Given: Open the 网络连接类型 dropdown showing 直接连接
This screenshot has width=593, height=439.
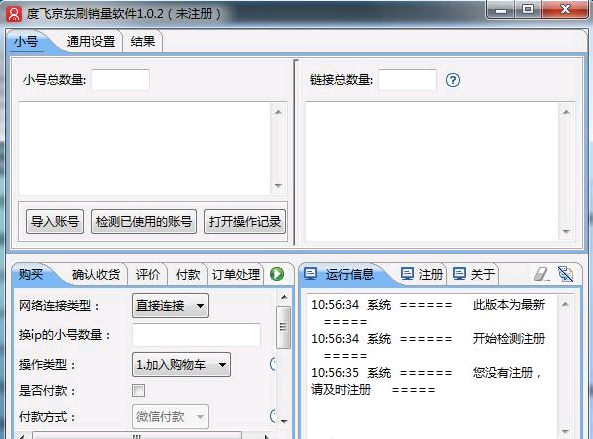Looking at the screenshot, I should (170, 306).
